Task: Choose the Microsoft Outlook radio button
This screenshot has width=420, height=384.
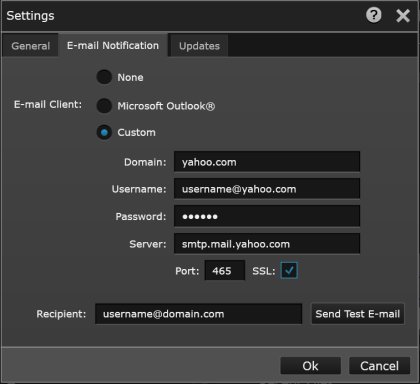Action: click(104, 106)
